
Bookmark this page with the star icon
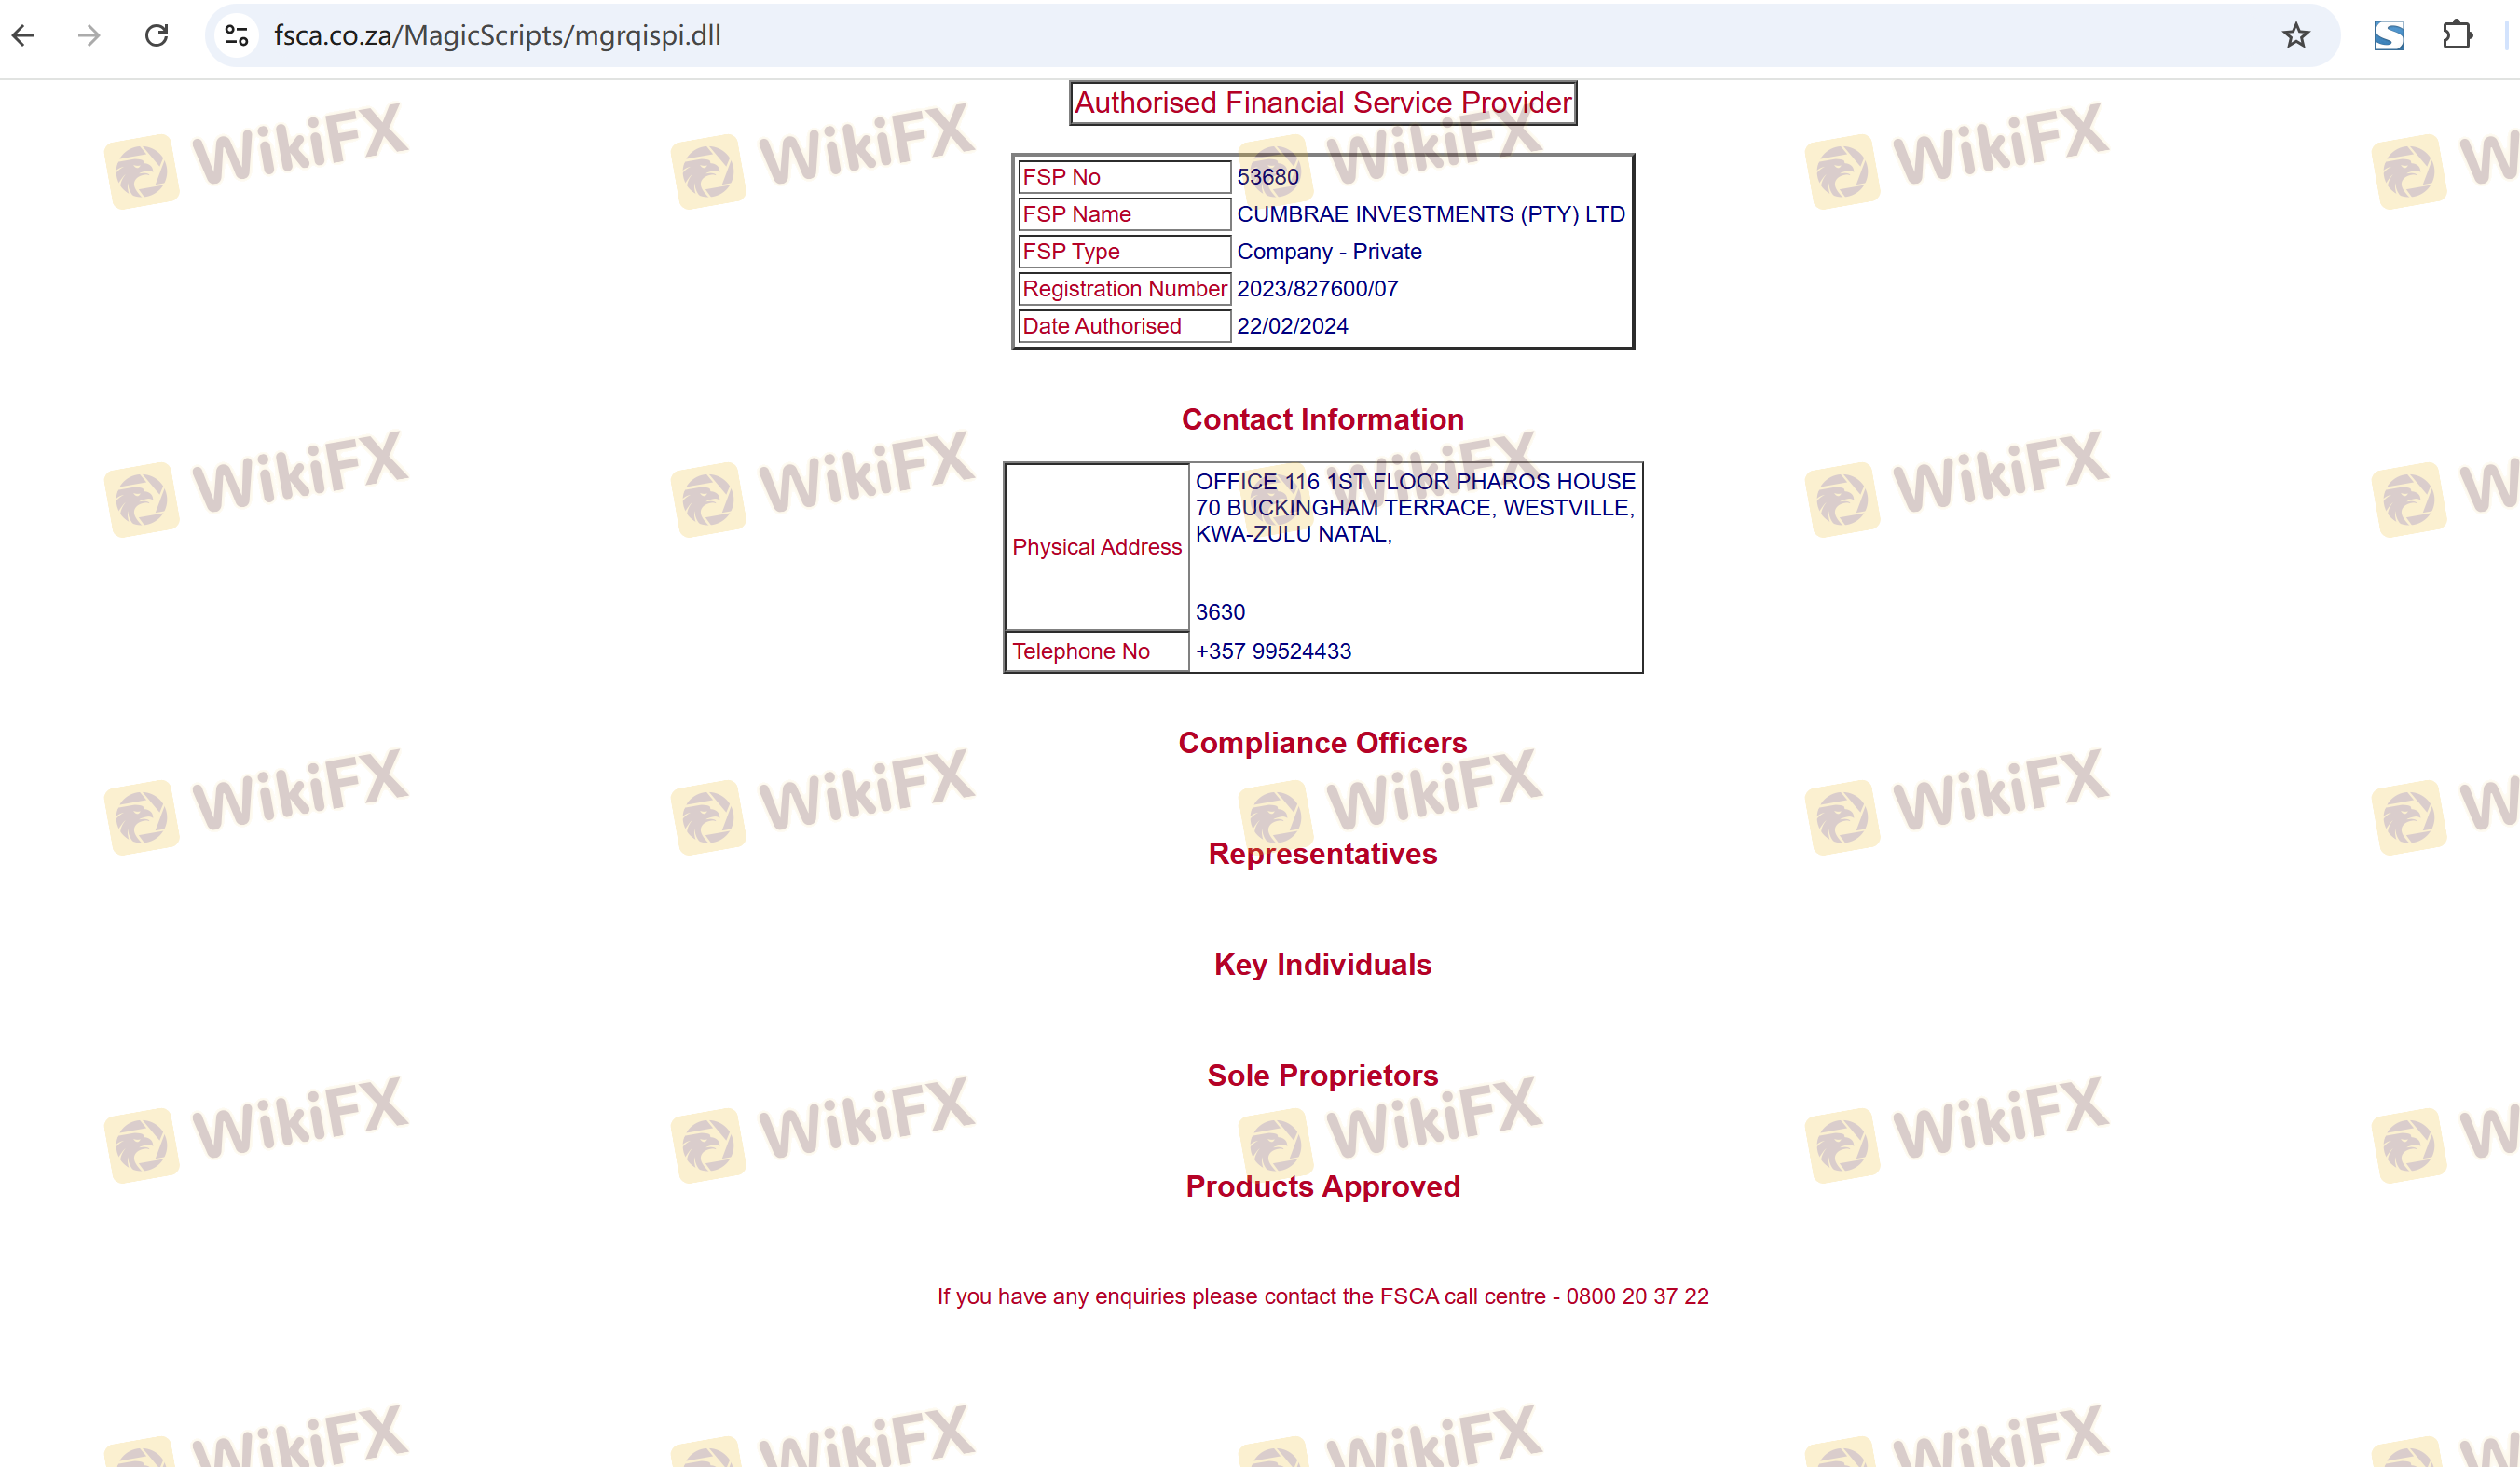[x=2296, y=36]
